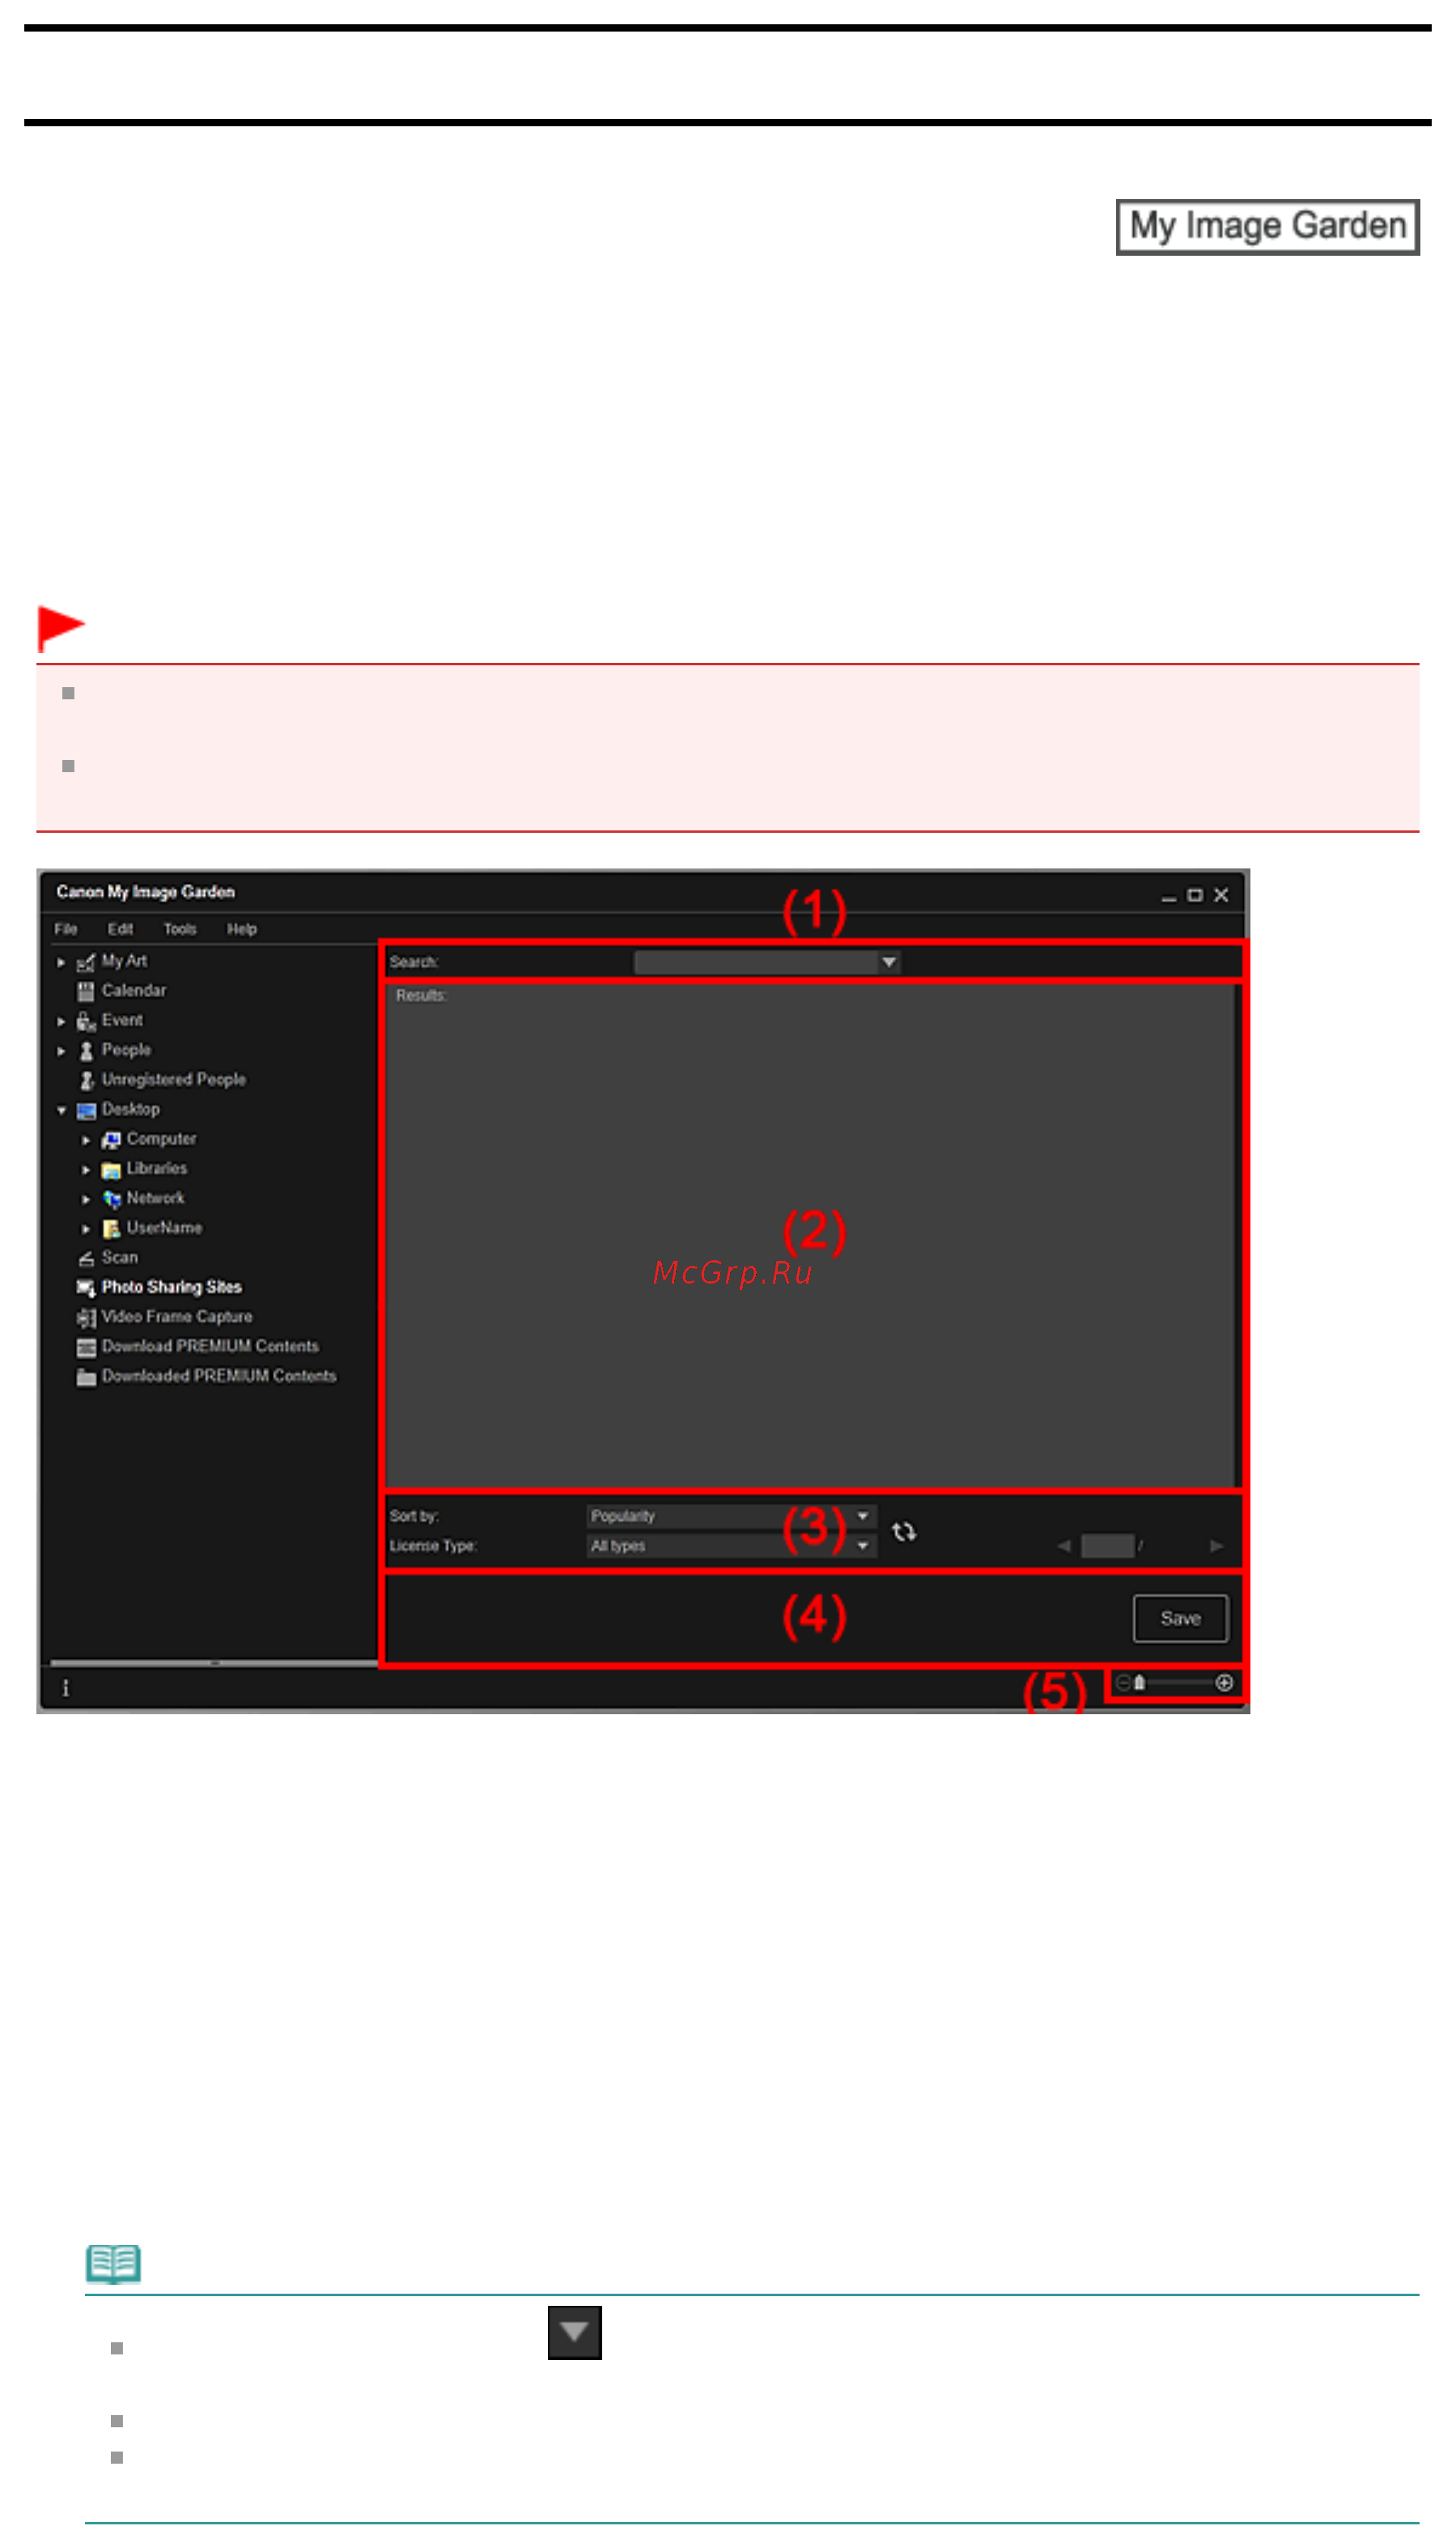Open the Calendar view in sidebar
The width and height of the screenshot is (1456, 2543).
(122, 990)
